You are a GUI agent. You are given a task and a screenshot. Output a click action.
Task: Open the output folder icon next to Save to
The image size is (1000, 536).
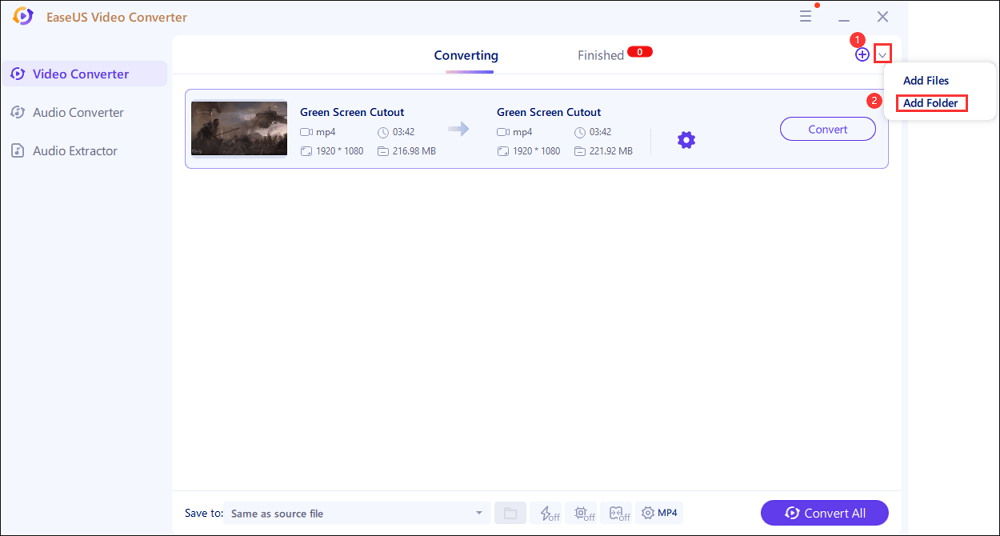[x=510, y=513]
